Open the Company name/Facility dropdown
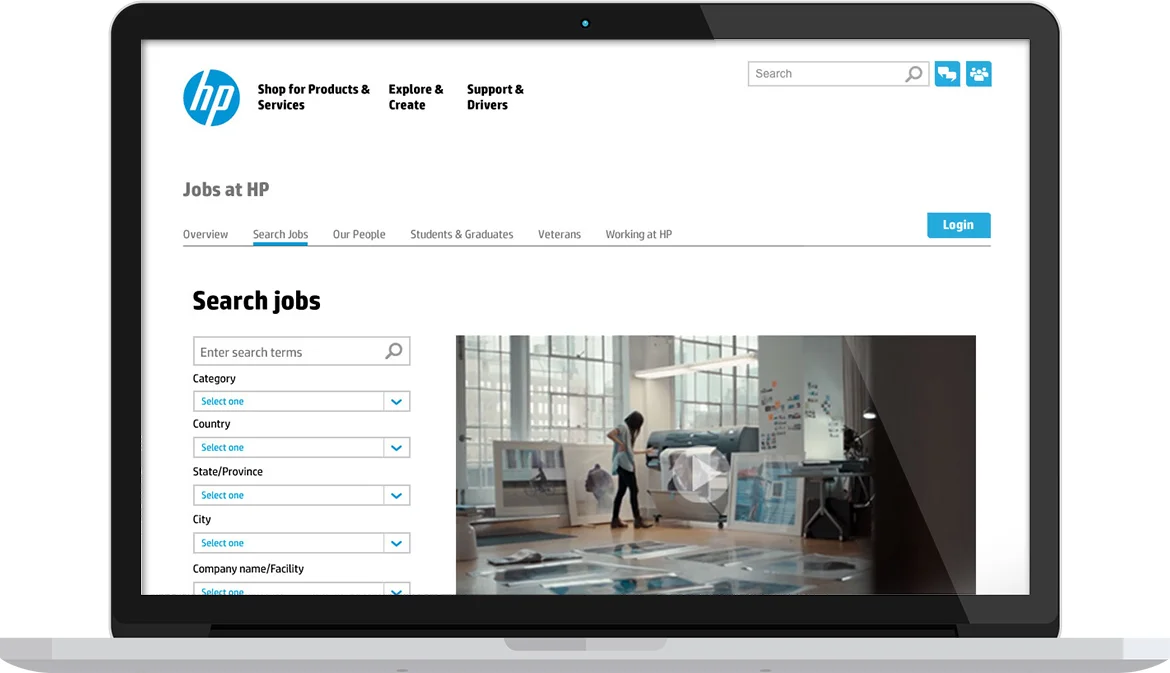1170x673 pixels. [301, 589]
